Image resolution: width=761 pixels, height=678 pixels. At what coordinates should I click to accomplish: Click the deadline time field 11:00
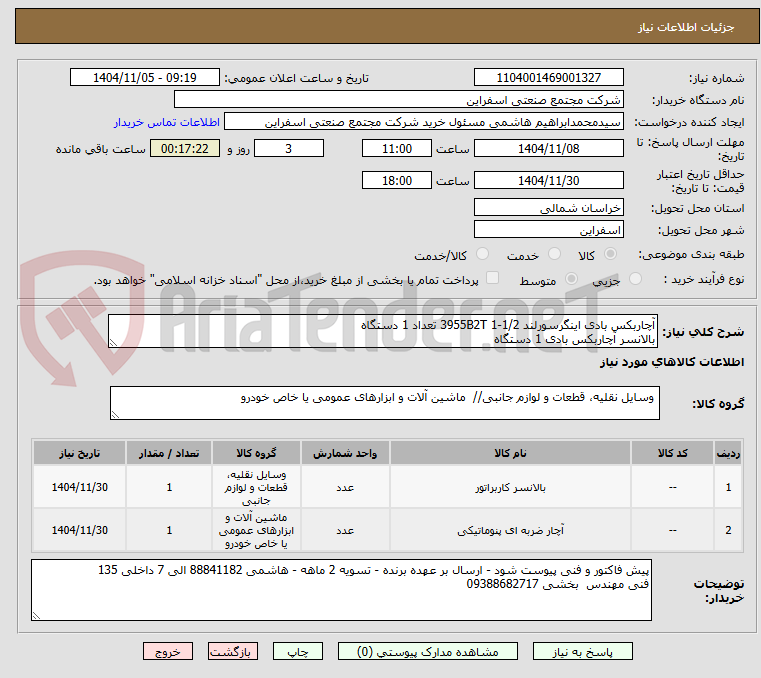point(397,149)
